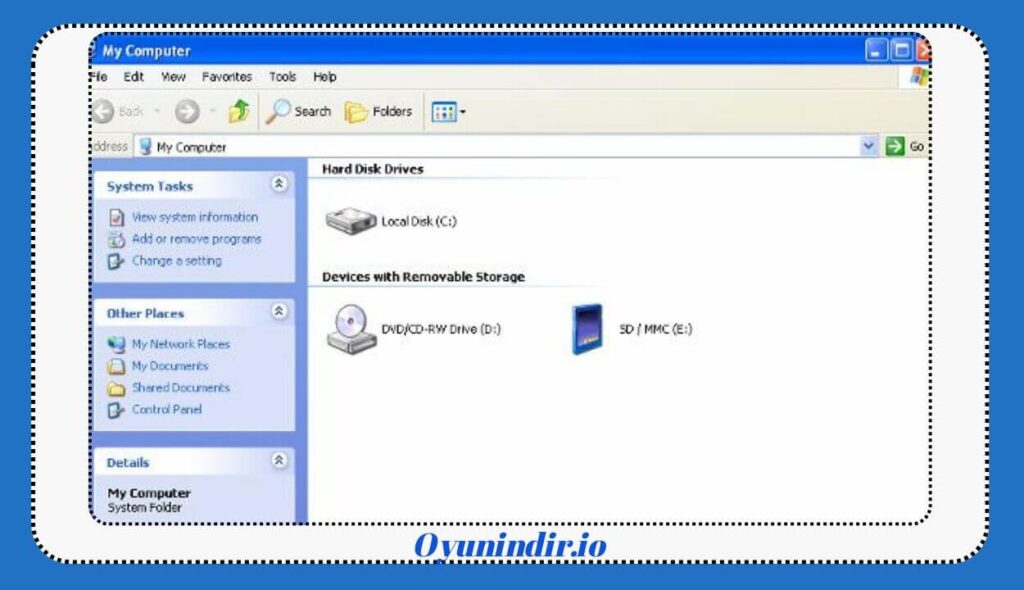Click the Control Panel icon

[x=116, y=410]
